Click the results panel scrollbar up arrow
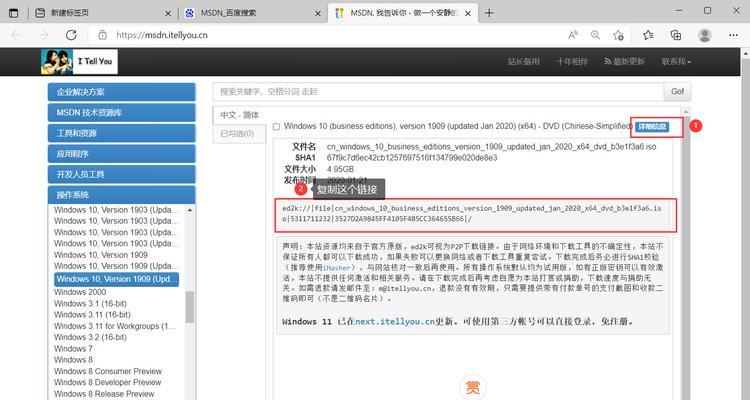The image size is (750, 400). (686, 111)
